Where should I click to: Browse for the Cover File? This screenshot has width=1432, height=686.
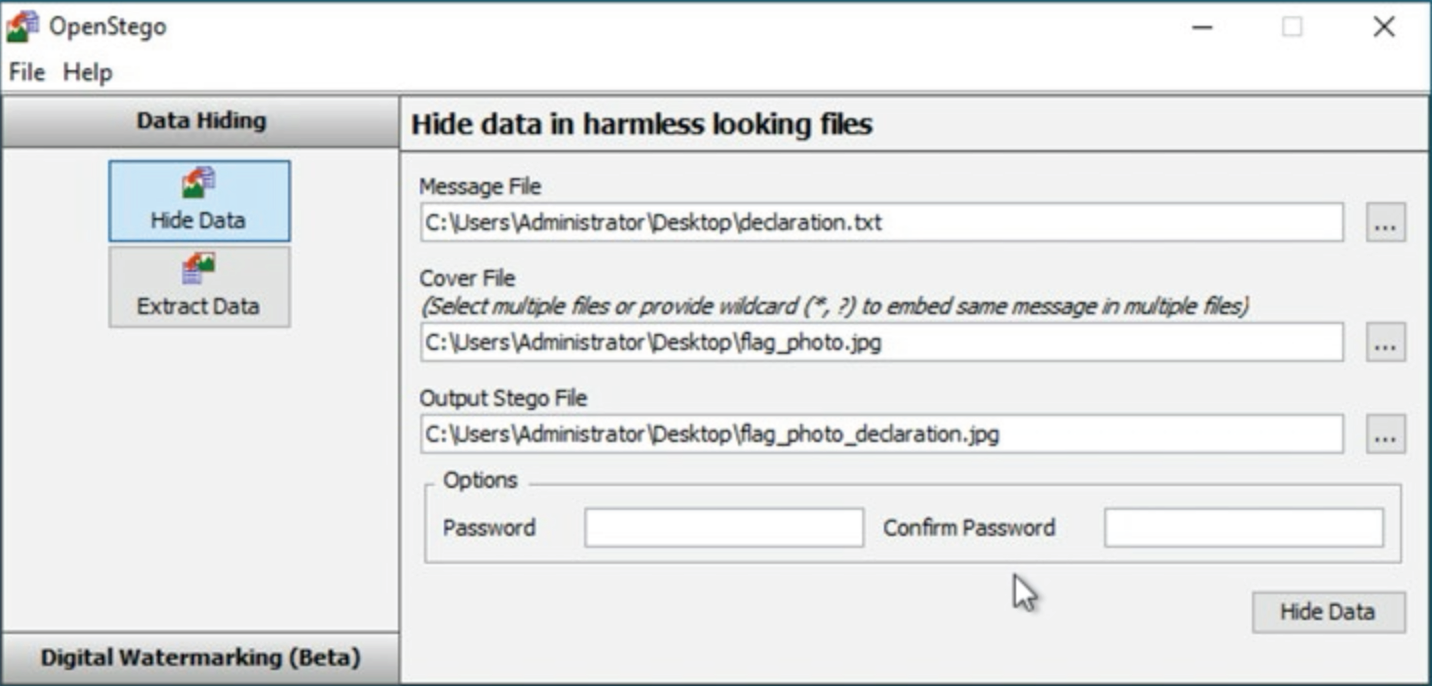coord(1385,342)
